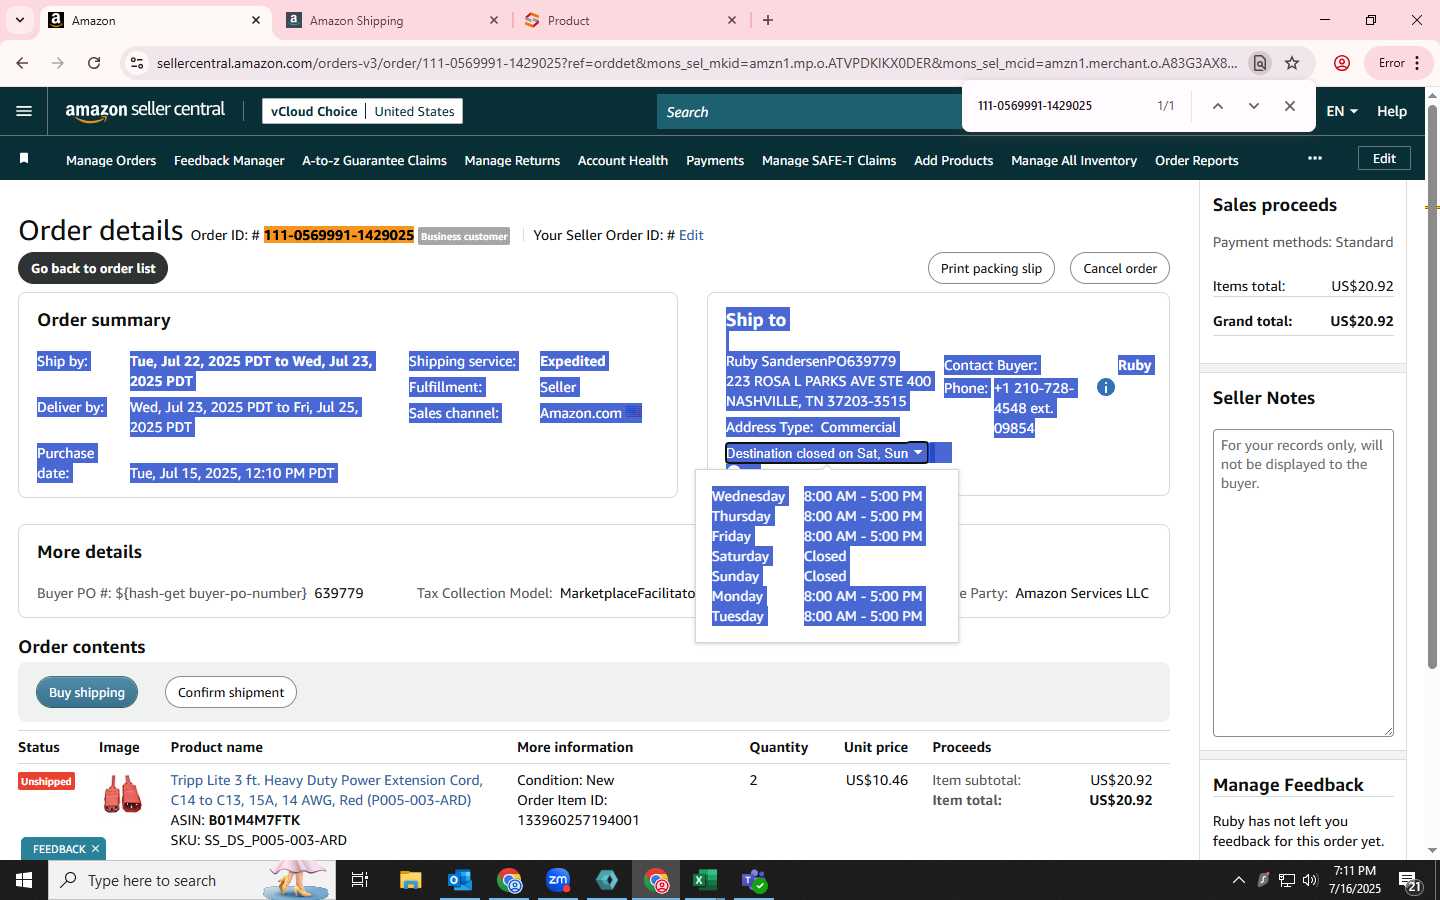
Task: Click the find-in-page icon in address bar
Action: click(1260, 63)
